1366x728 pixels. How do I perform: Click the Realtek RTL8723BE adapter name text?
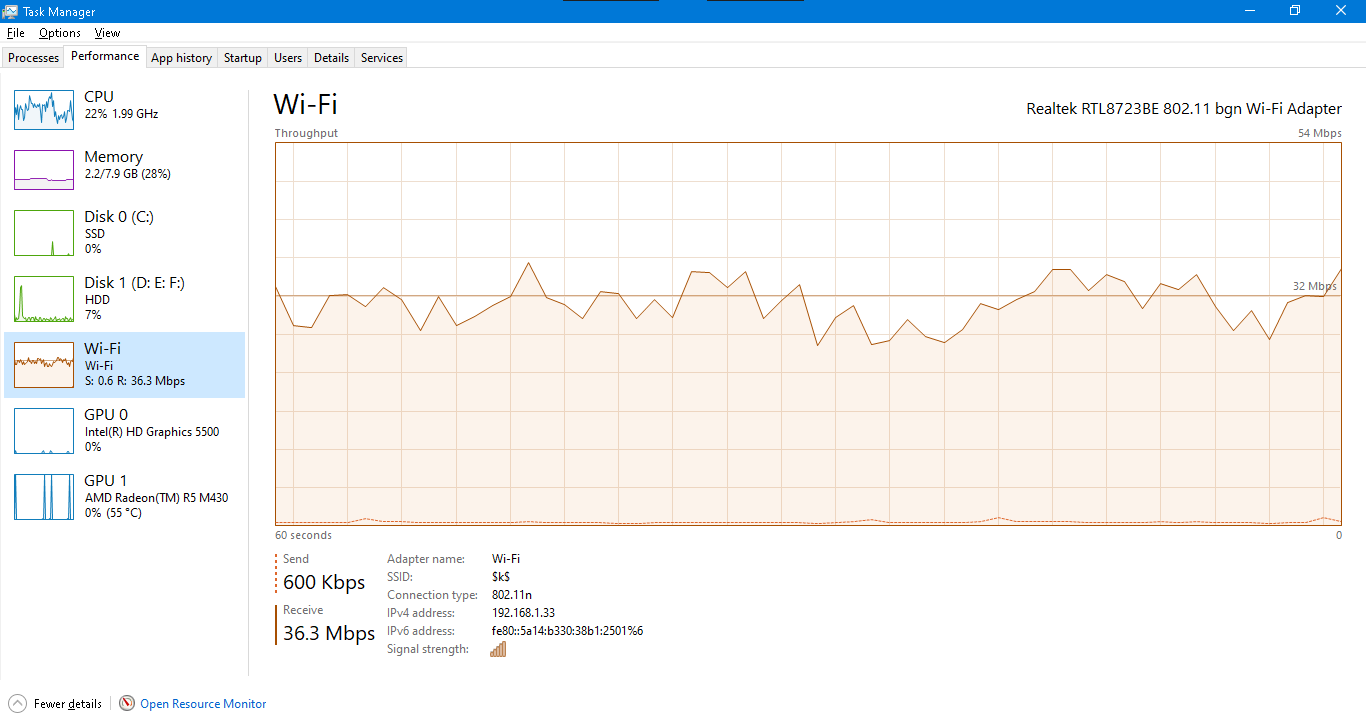[1184, 108]
